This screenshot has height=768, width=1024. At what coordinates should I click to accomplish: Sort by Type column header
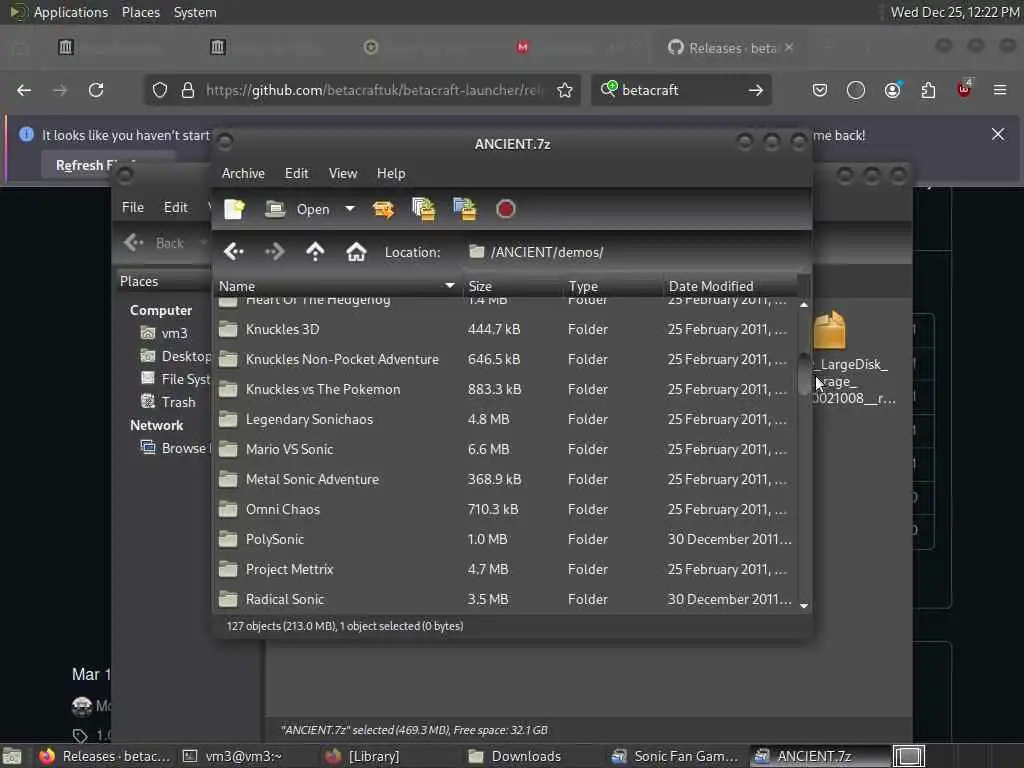(x=613, y=286)
